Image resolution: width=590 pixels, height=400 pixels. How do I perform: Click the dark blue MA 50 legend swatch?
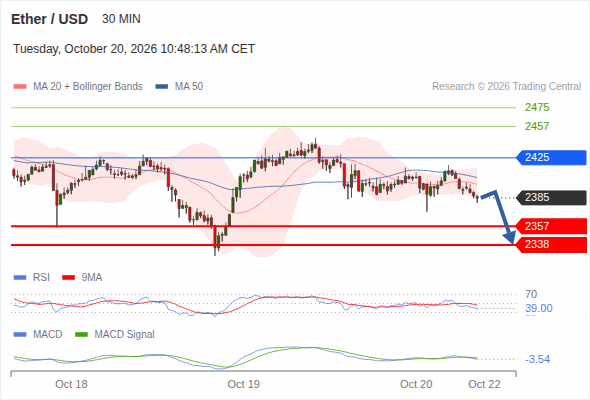point(162,87)
